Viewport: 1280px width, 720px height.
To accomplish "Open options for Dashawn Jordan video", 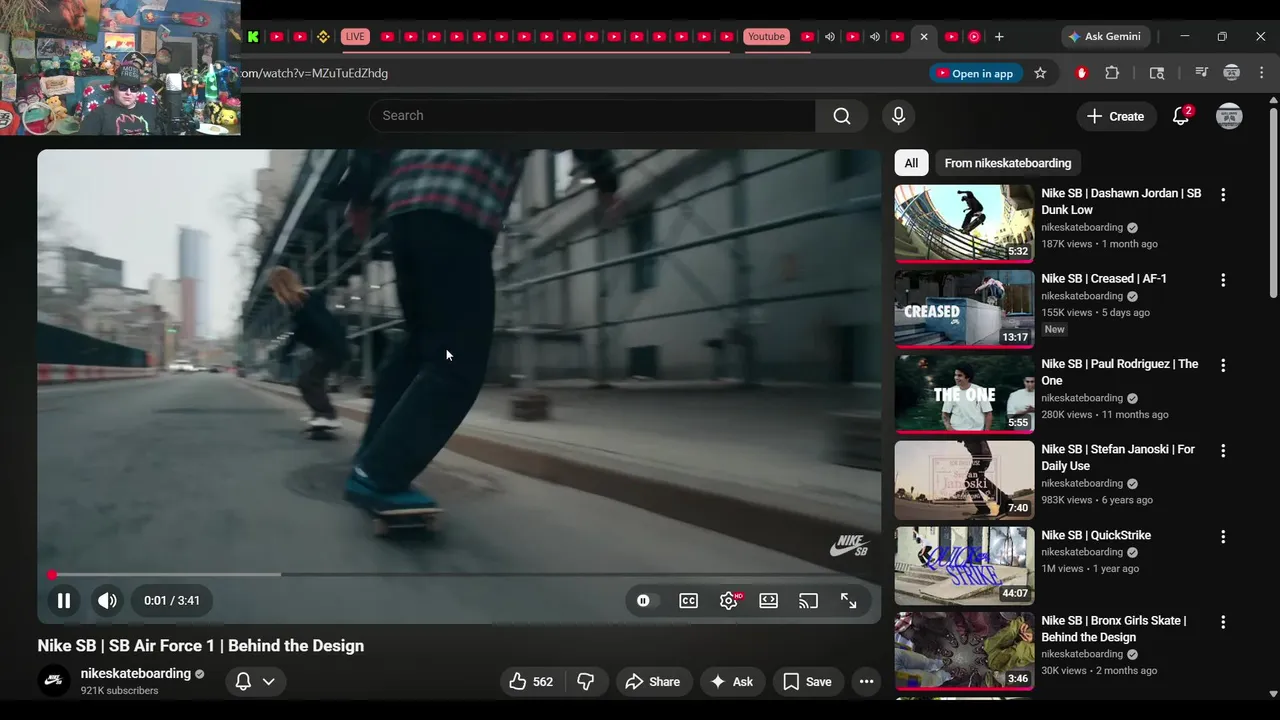I will (1222, 195).
